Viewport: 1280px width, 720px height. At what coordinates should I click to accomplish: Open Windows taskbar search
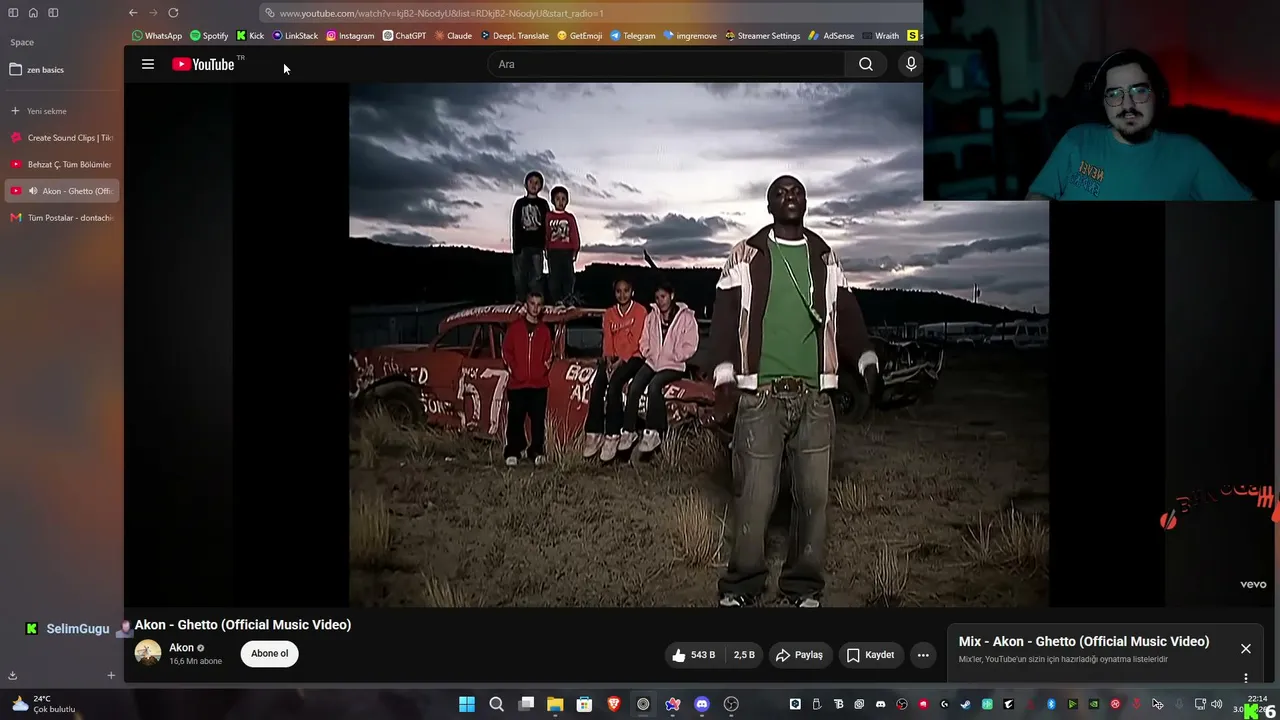pyautogui.click(x=496, y=704)
